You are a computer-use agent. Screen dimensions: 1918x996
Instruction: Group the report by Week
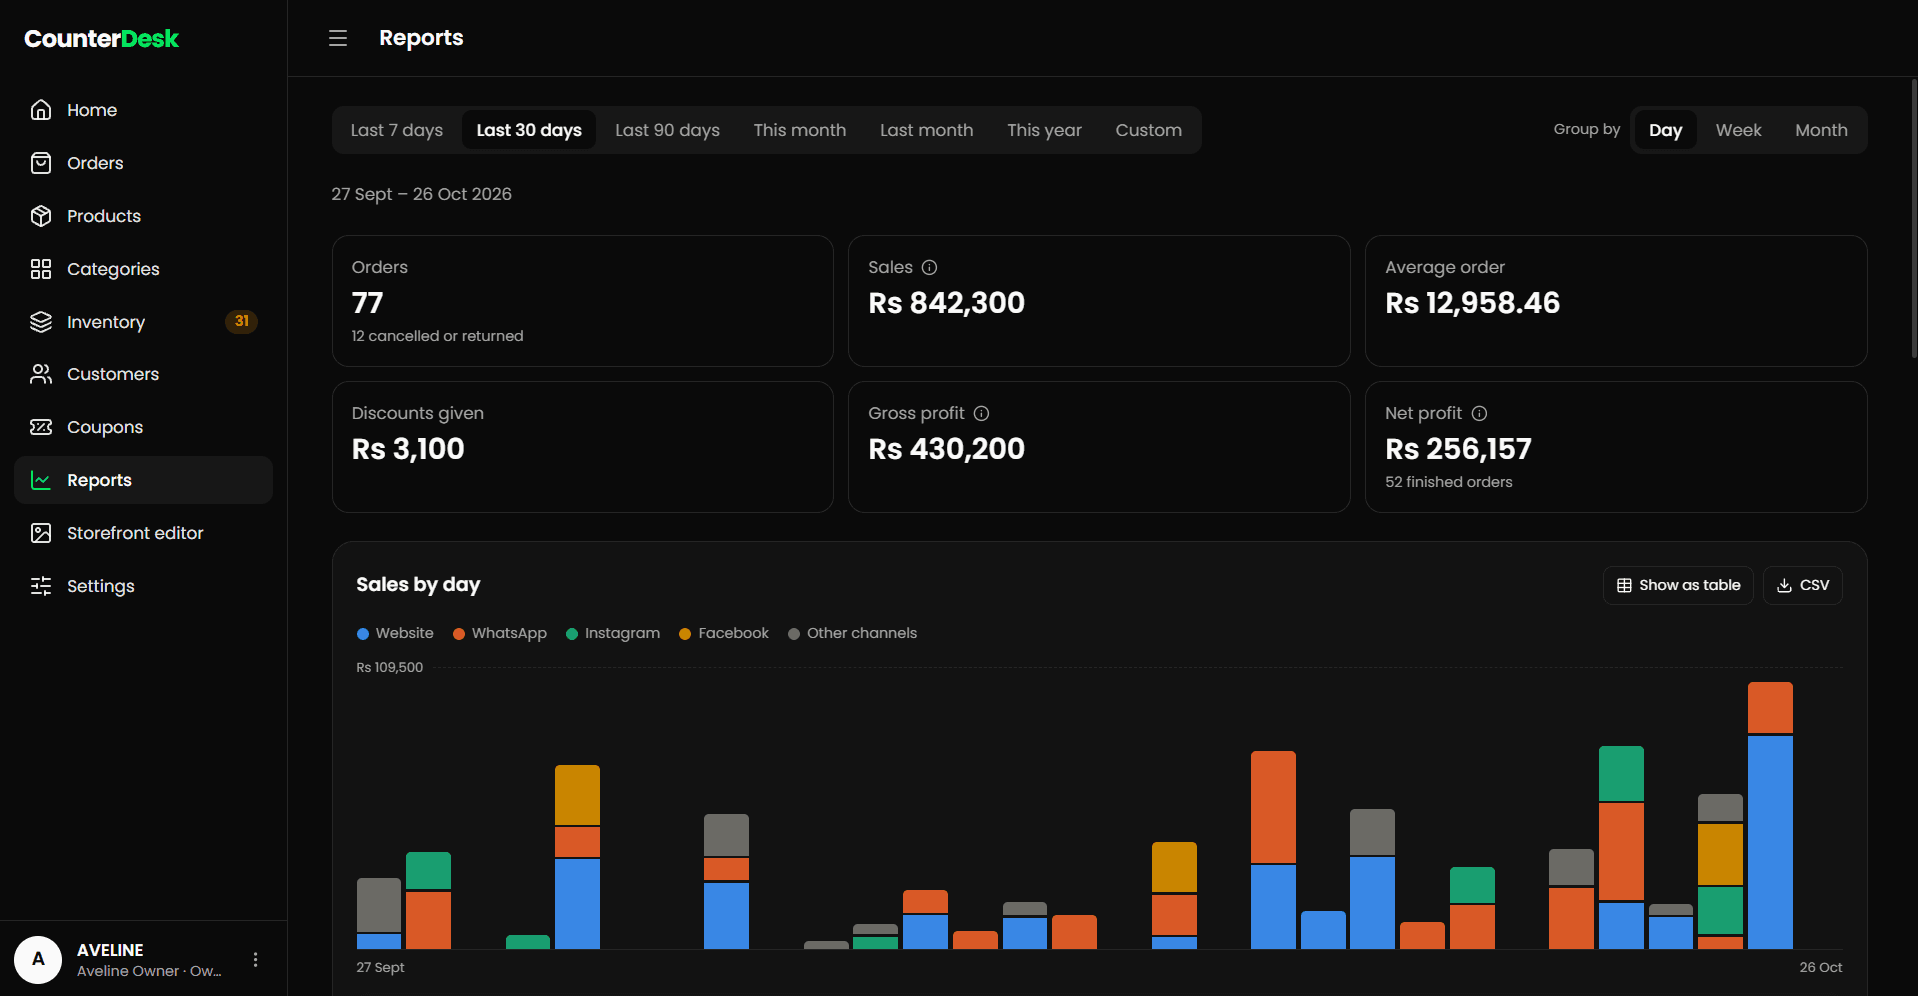click(1739, 130)
